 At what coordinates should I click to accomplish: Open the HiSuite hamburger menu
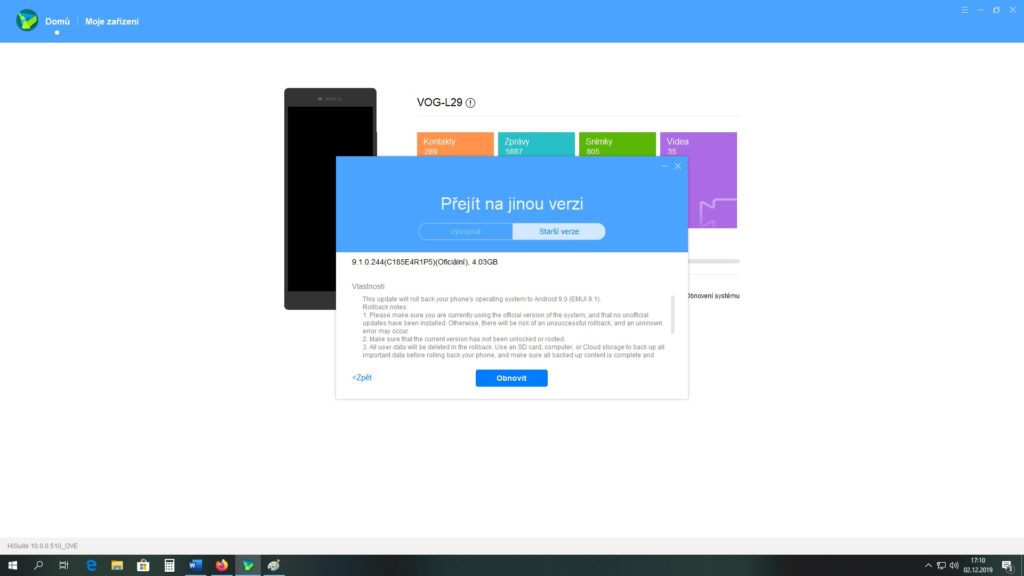coord(964,10)
